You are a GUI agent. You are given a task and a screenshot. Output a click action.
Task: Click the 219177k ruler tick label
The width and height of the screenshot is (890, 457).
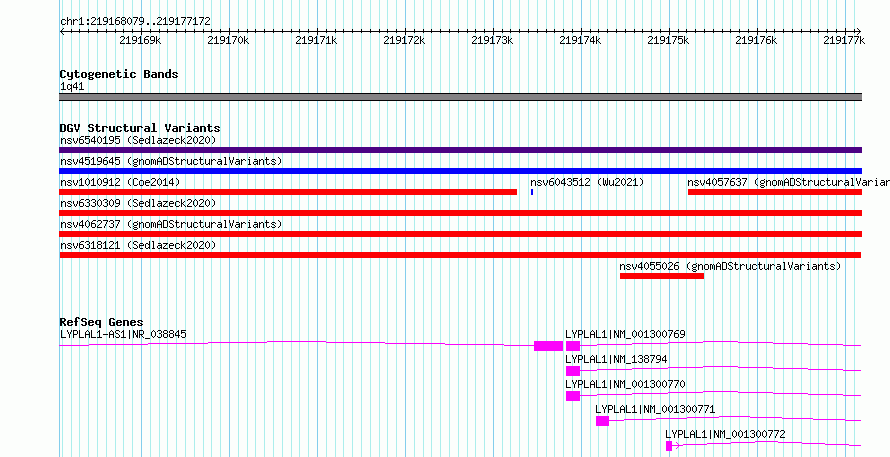click(844, 40)
